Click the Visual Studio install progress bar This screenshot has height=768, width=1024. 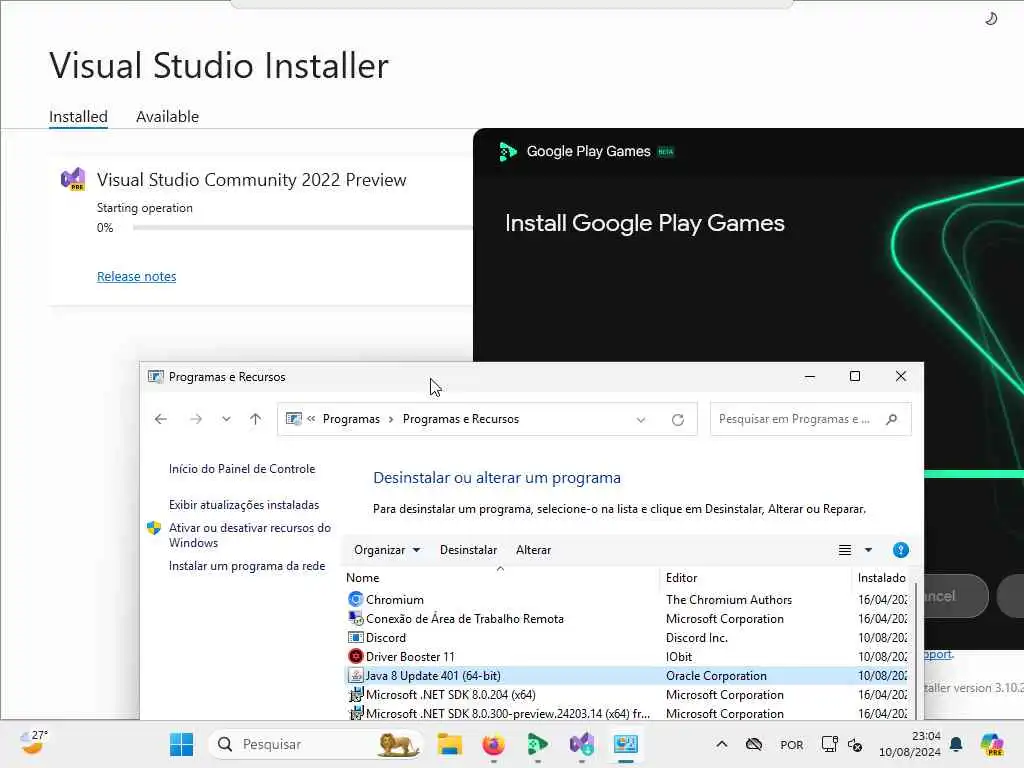pyautogui.click(x=302, y=227)
